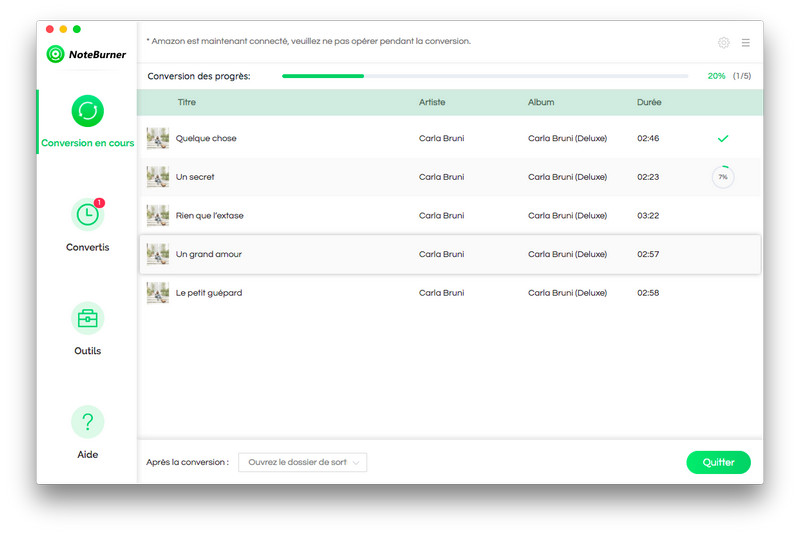Click the Album column header

541,102
